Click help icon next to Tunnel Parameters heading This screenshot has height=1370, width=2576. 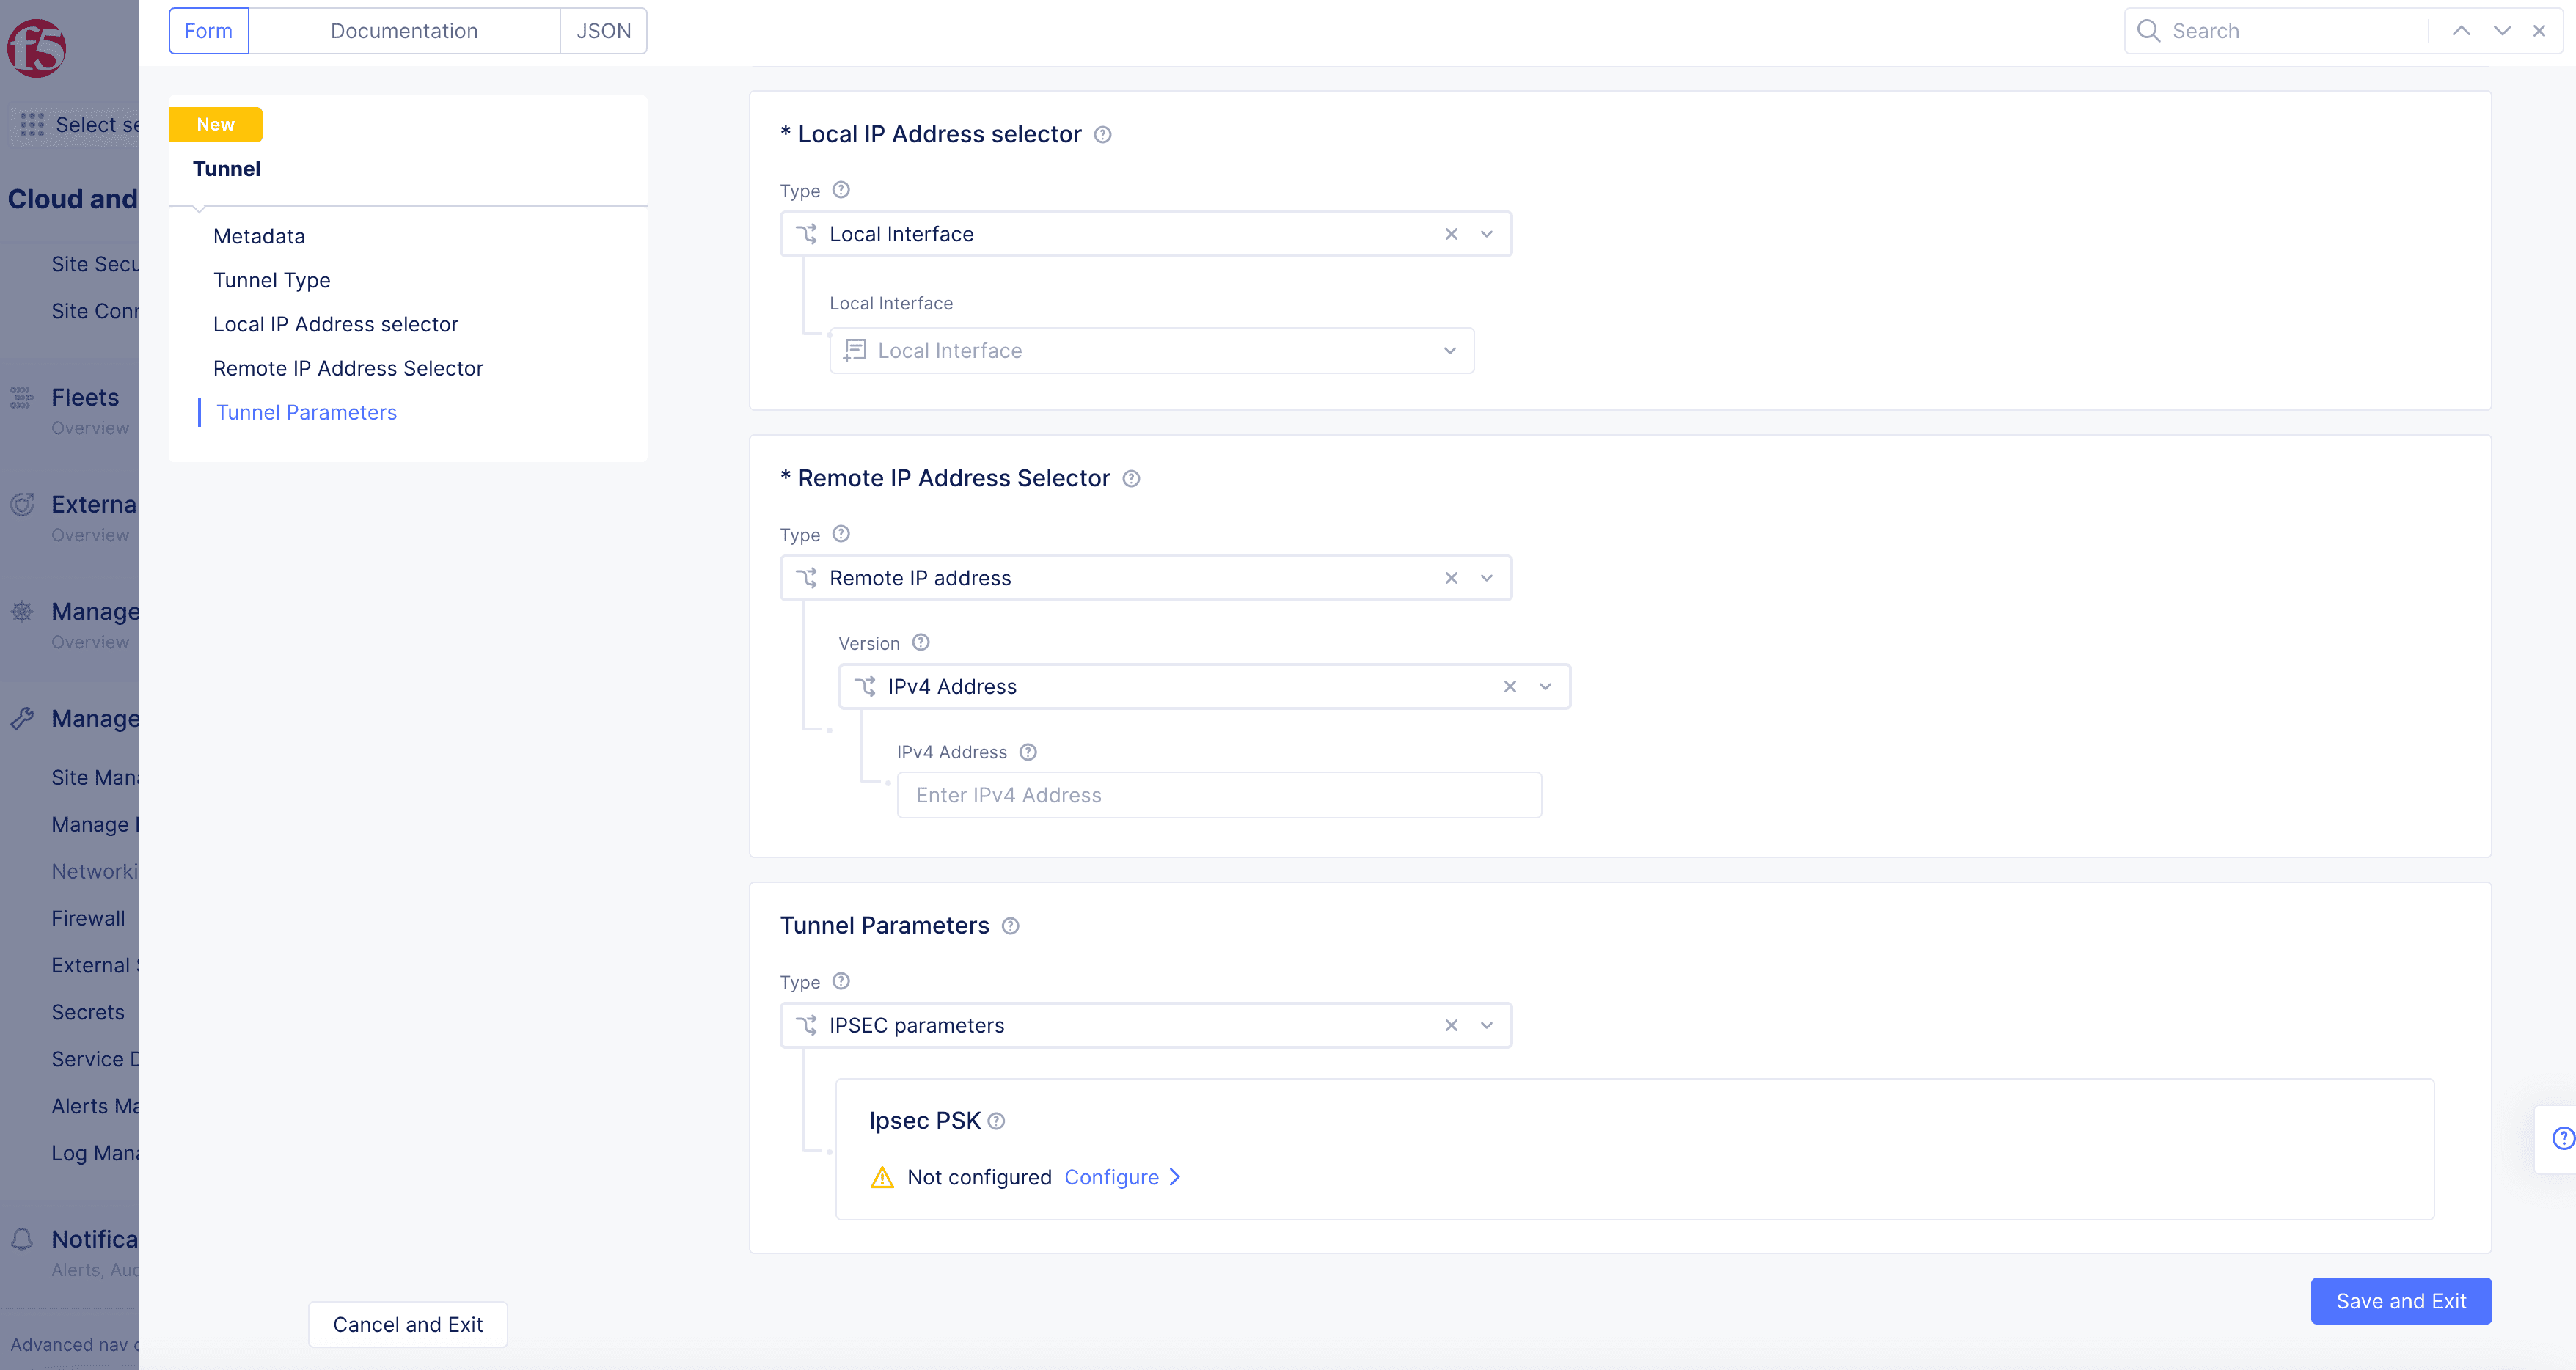tap(1010, 926)
